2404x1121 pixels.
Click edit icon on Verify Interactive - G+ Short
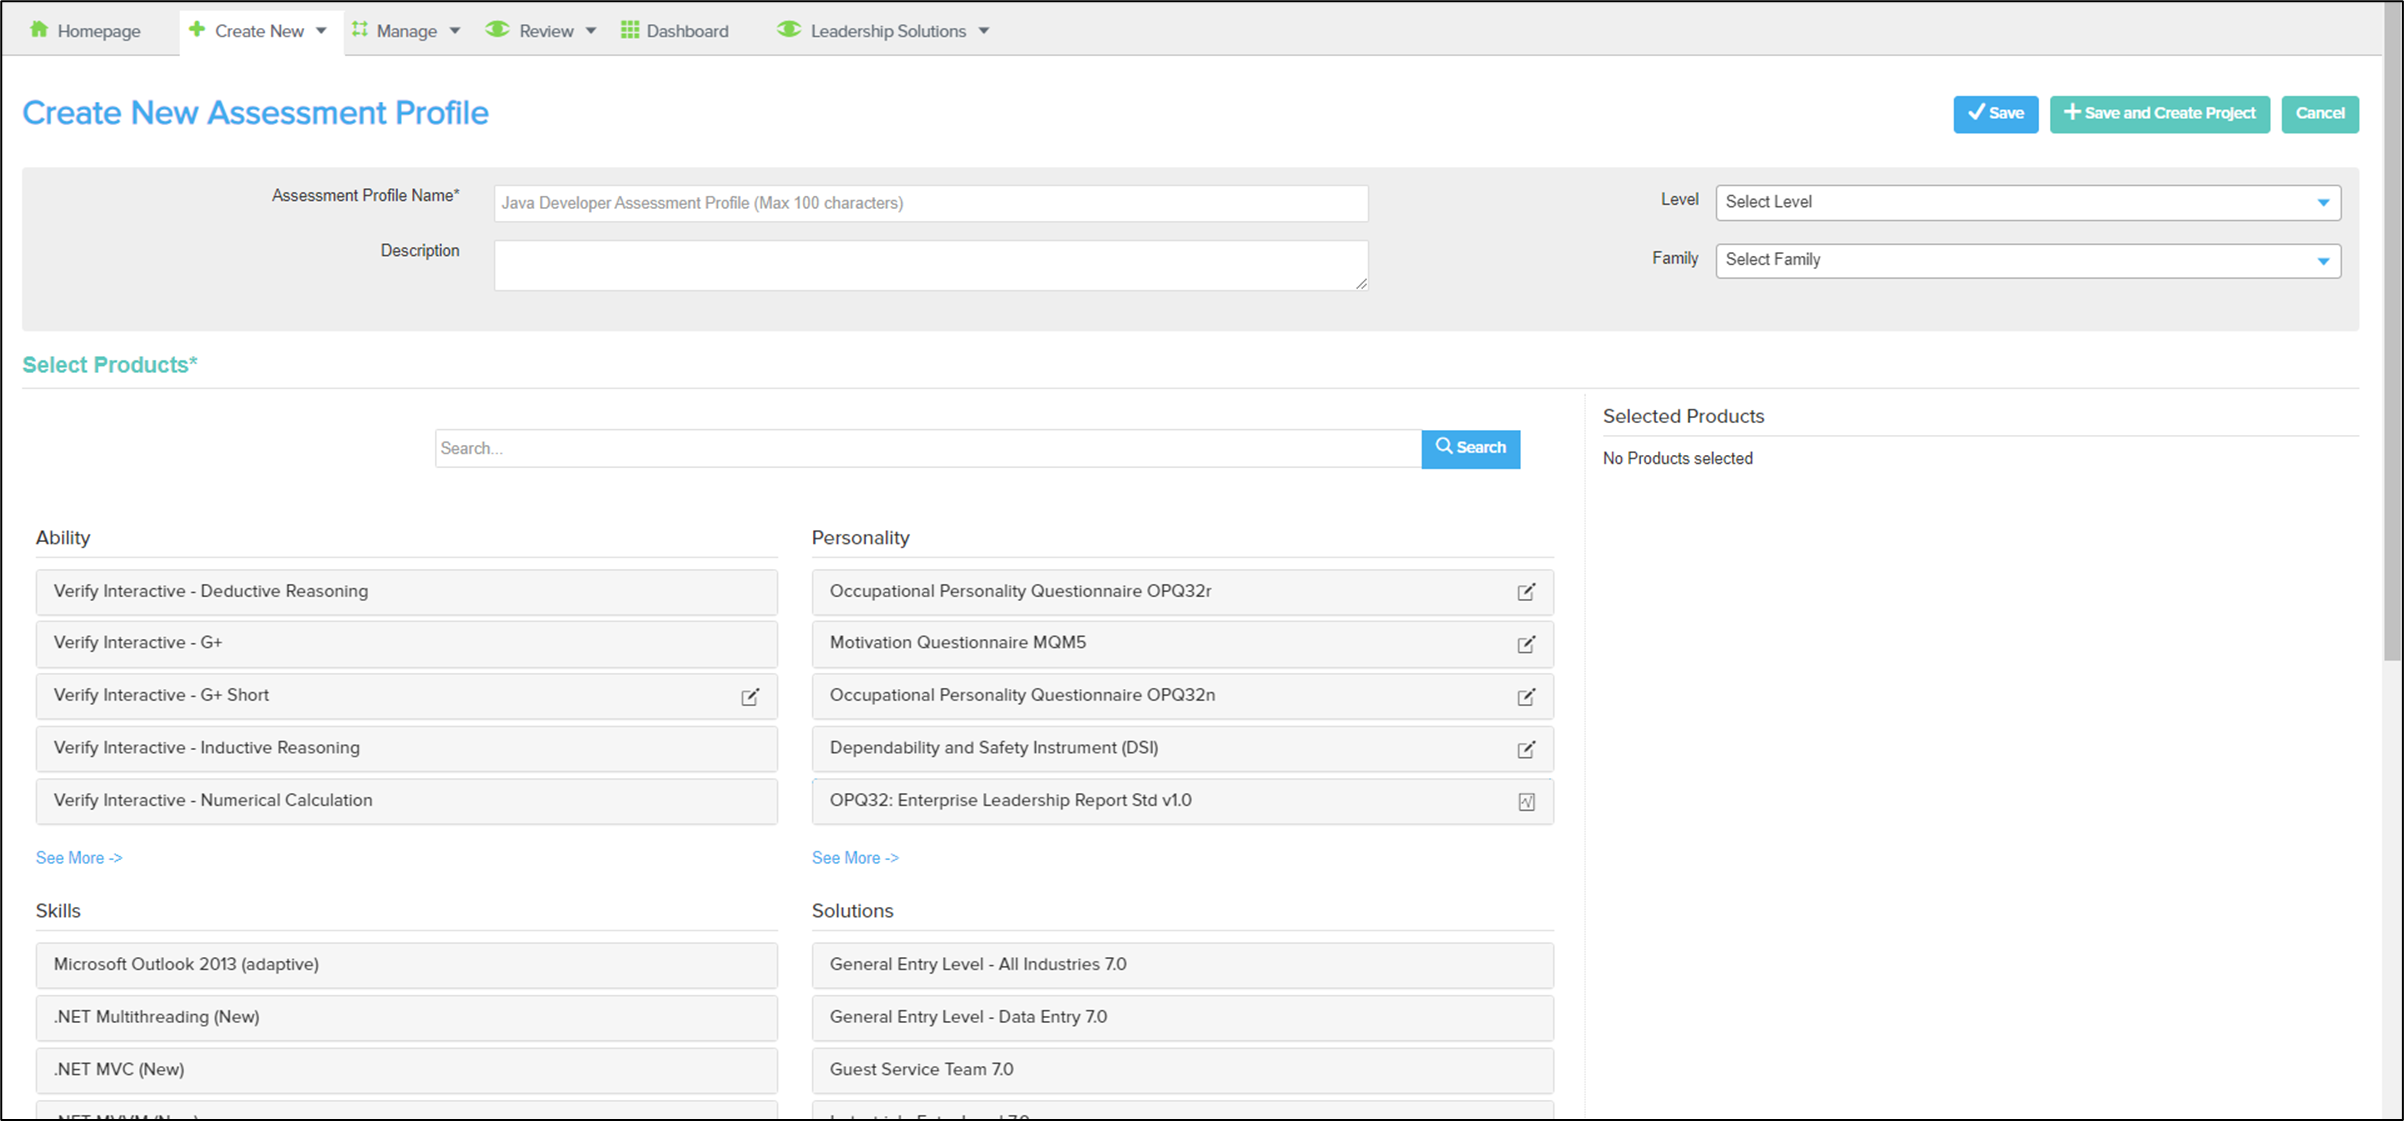pos(750,697)
